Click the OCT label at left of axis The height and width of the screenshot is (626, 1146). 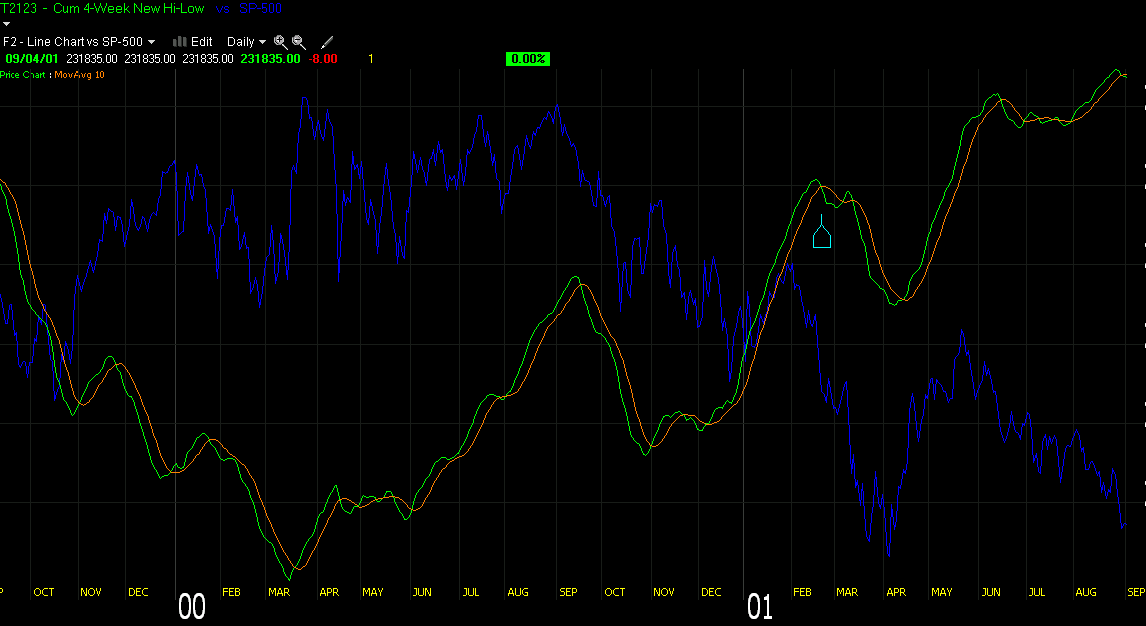coord(44,592)
